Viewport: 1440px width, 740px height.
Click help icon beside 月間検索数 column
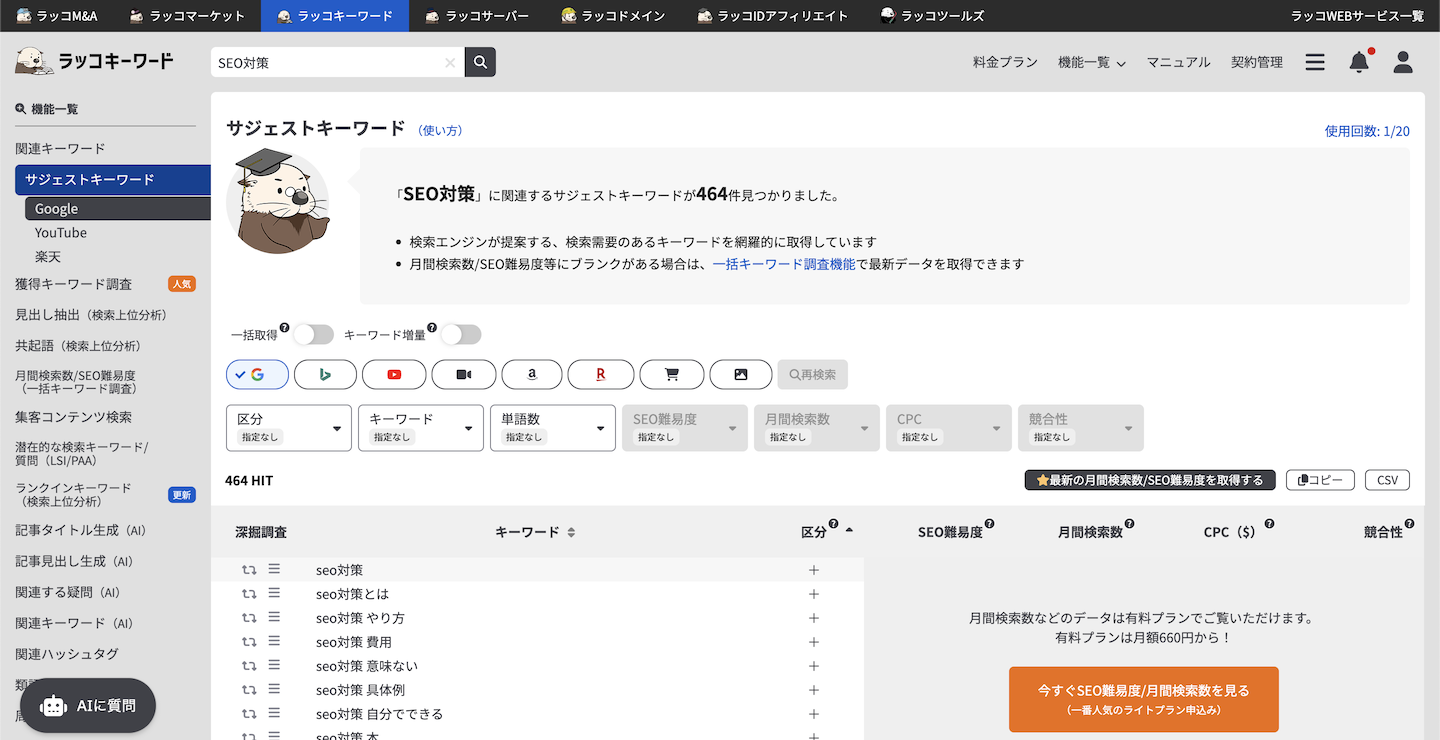pyautogui.click(x=1130, y=524)
